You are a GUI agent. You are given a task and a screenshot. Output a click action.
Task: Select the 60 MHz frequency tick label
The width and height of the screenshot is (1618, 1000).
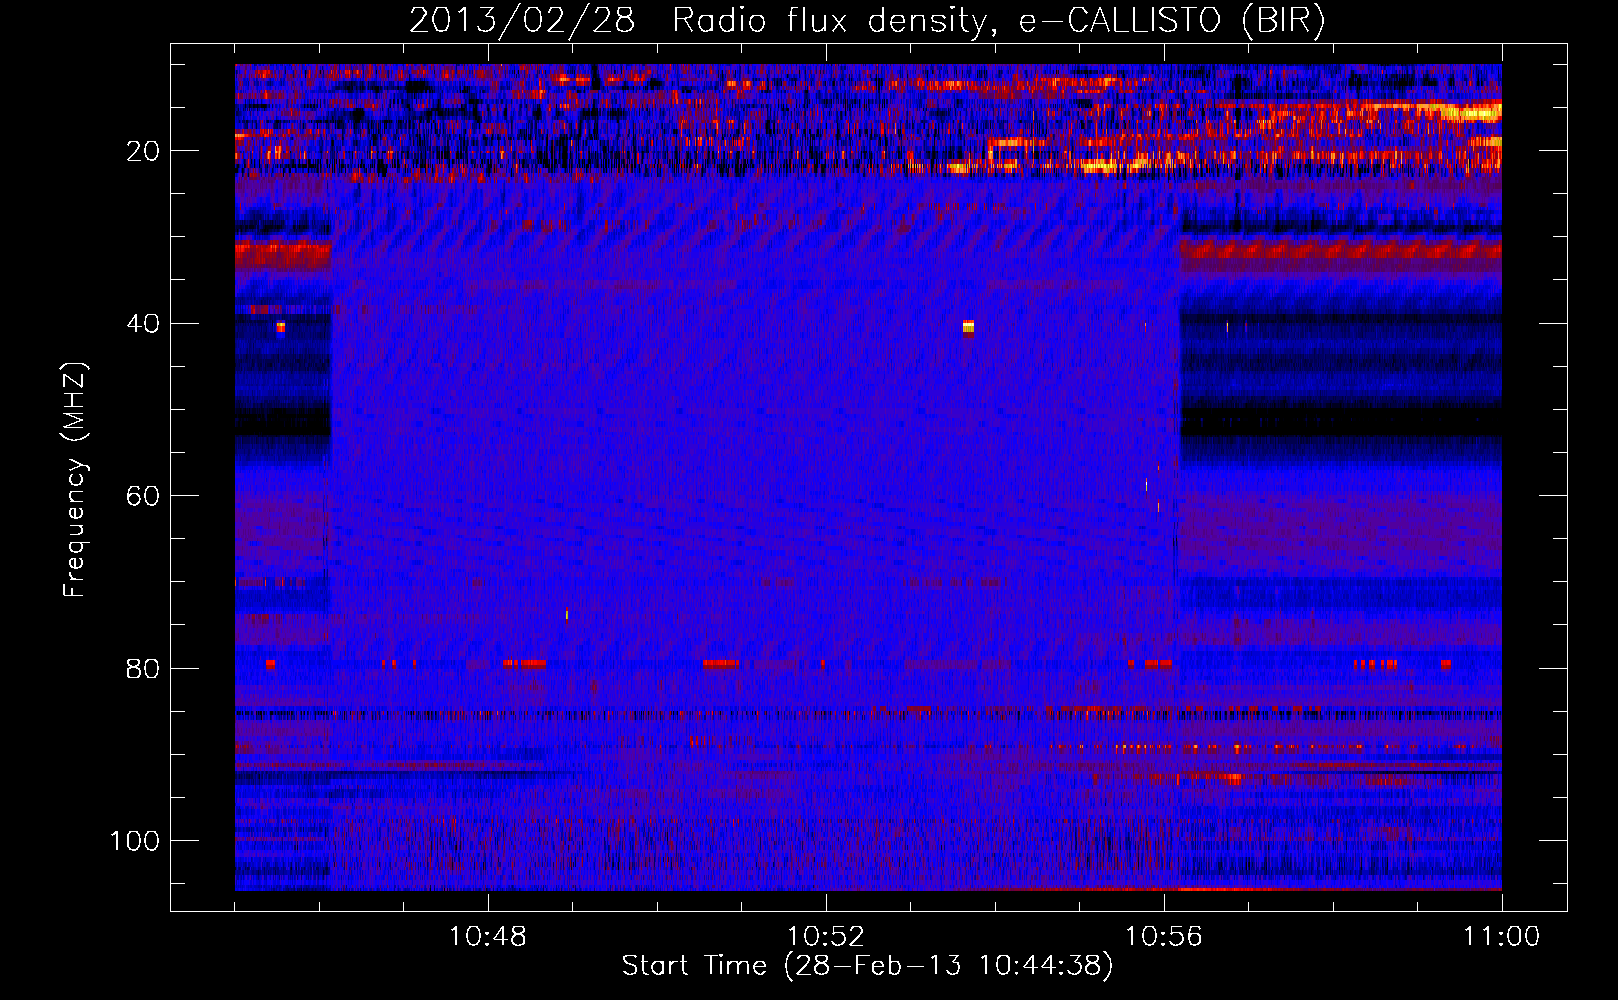(x=143, y=496)
